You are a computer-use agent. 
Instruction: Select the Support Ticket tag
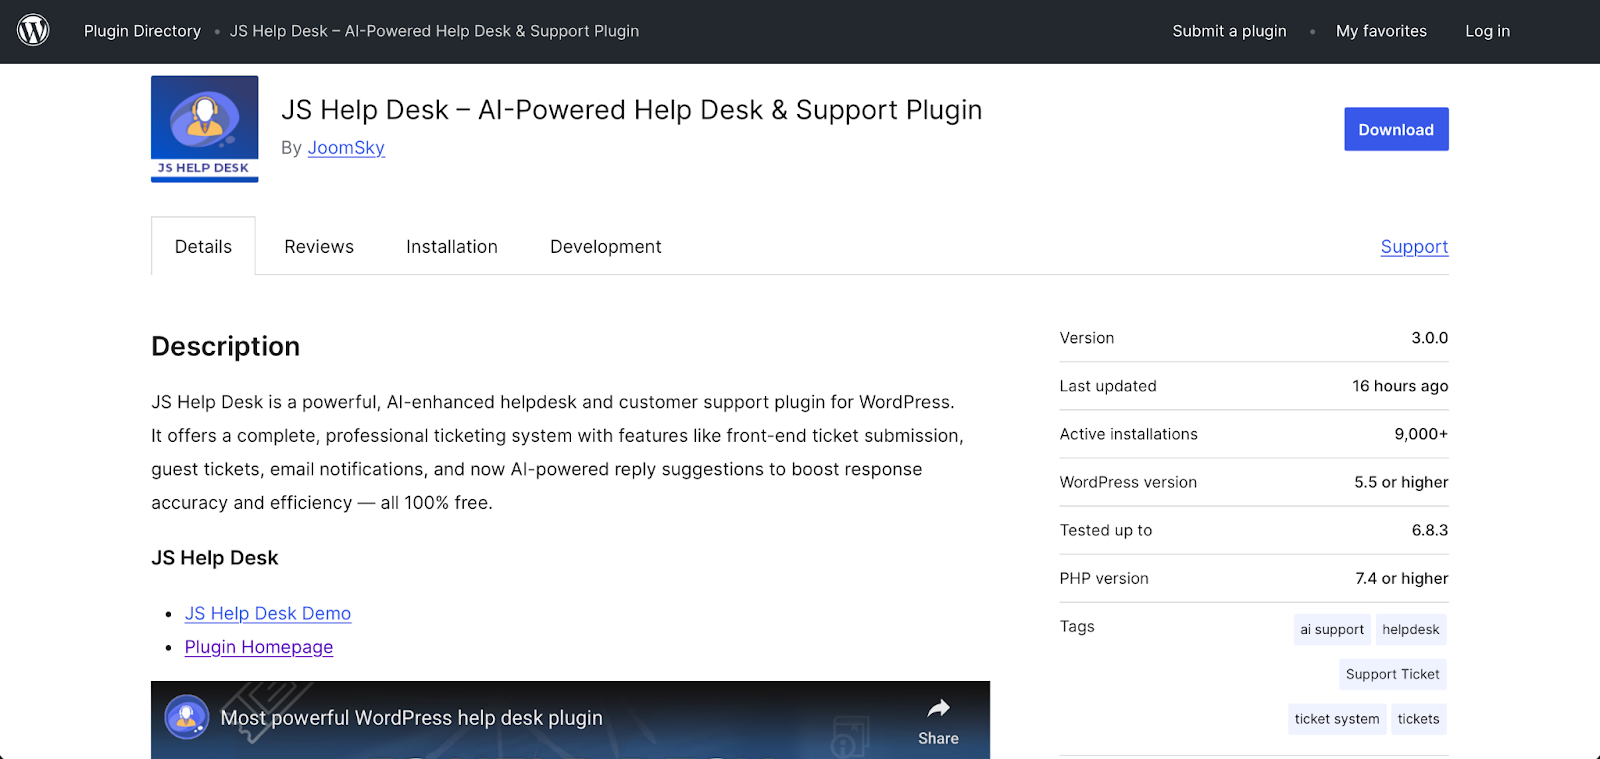point(1393,674)
